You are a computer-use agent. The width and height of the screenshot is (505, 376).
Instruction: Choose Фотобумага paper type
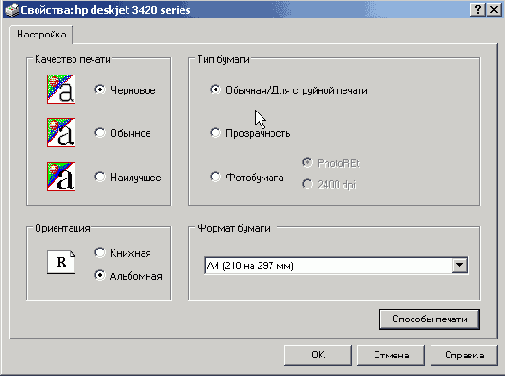pyautogui.click(x=215, y=177)
